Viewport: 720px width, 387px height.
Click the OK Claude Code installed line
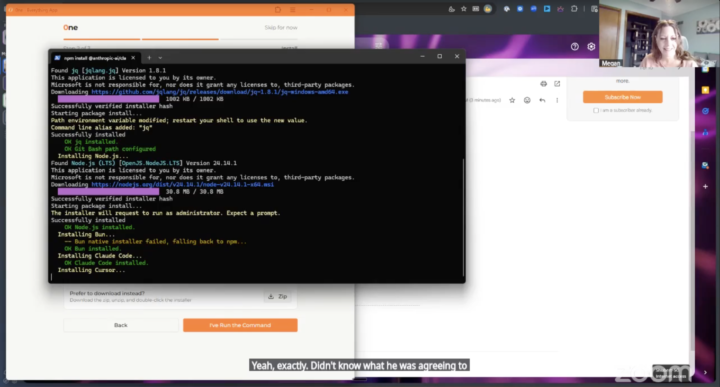coord(106,263)
